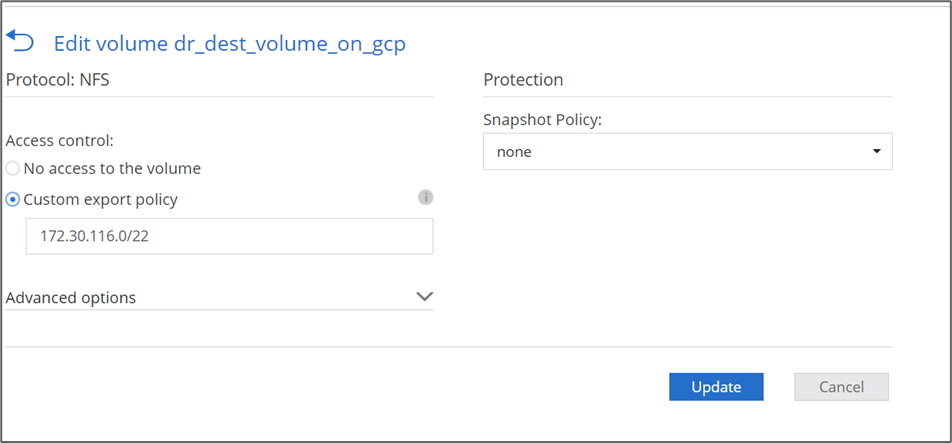Select 'No access to the volume' radio button

[13, 169]
